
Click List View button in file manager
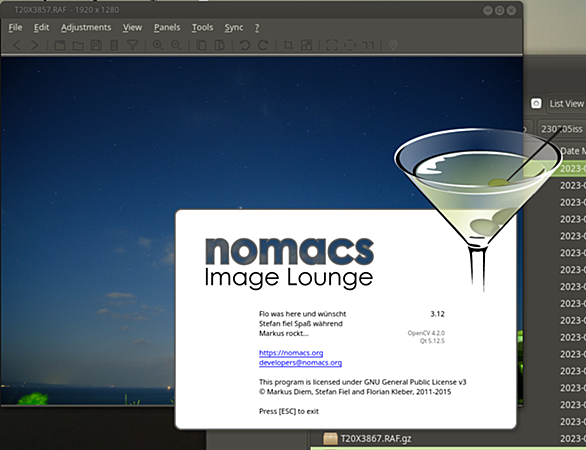566,104
